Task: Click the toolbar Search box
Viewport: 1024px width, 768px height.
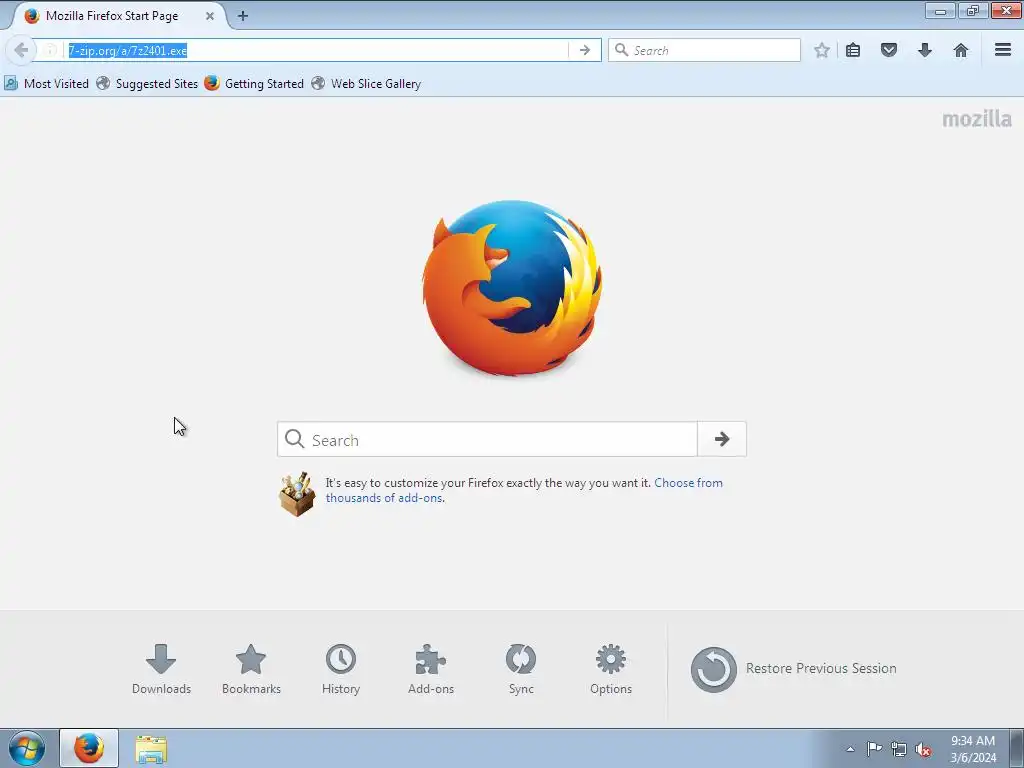Action: (x=704, y=50)
